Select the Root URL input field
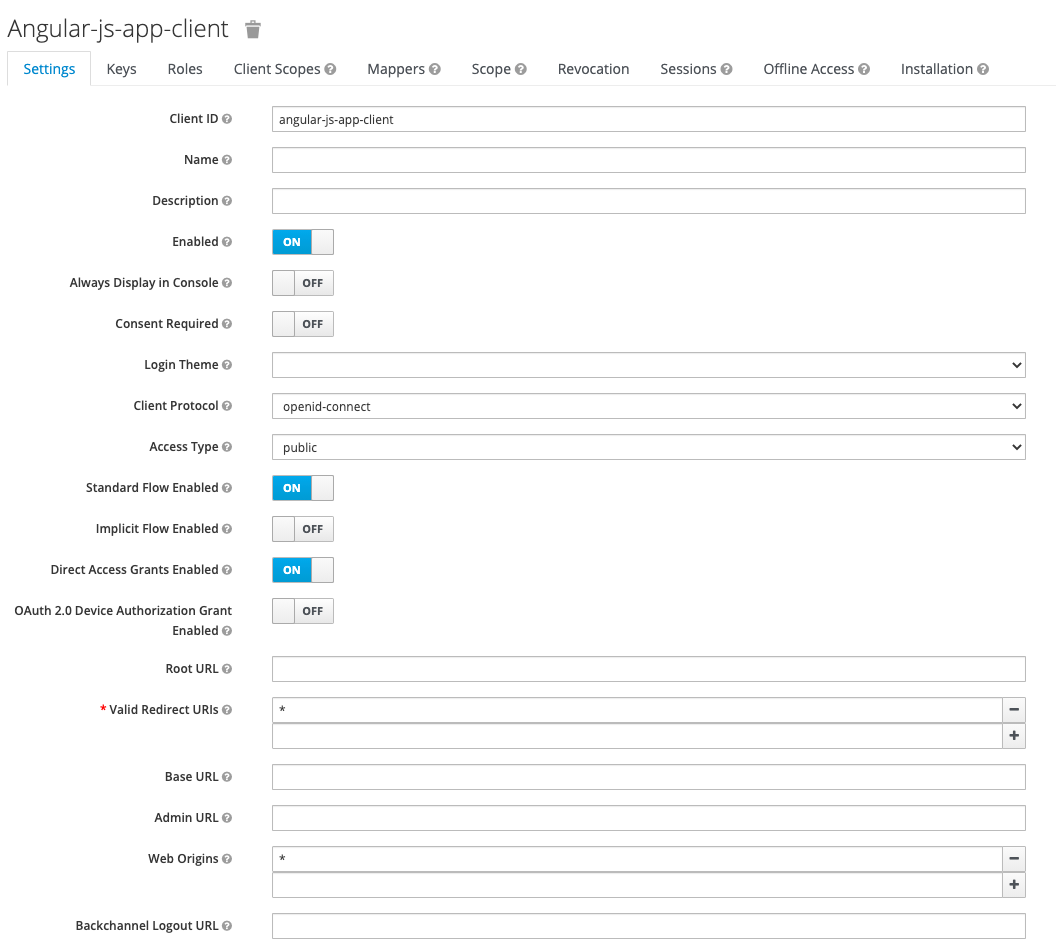 point(648,668)
